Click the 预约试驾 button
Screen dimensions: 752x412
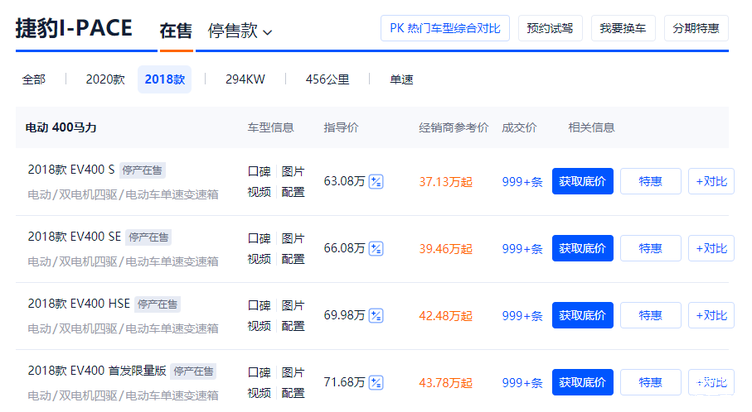pyautogui.click(x=550, y=28)
